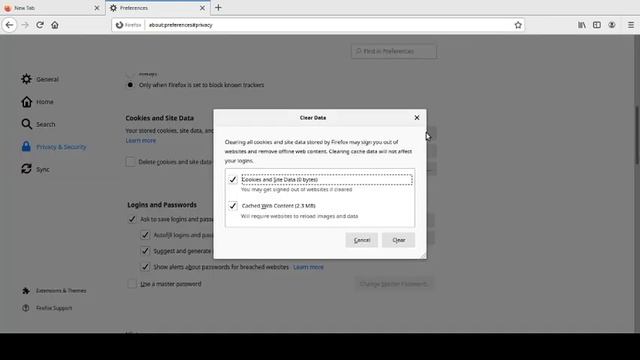Screen dimensions: 640x360
Task: Click the Find in Preferences search box
Action: [x=393, y=51]
